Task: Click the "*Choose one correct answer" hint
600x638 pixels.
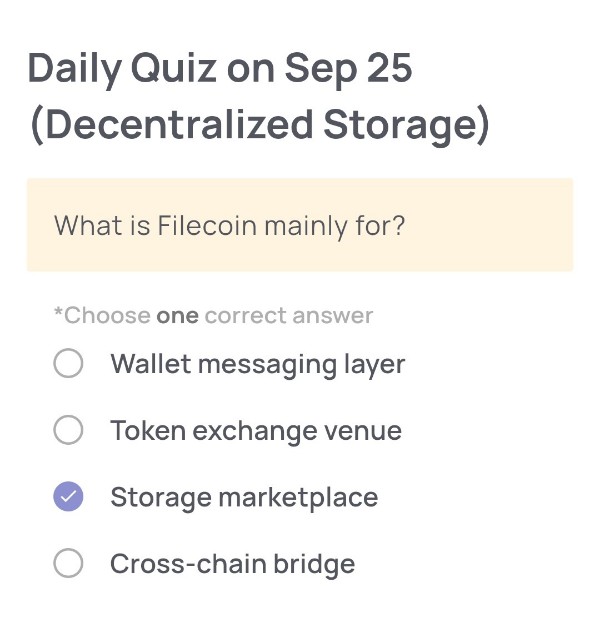Action: [213, 316]
